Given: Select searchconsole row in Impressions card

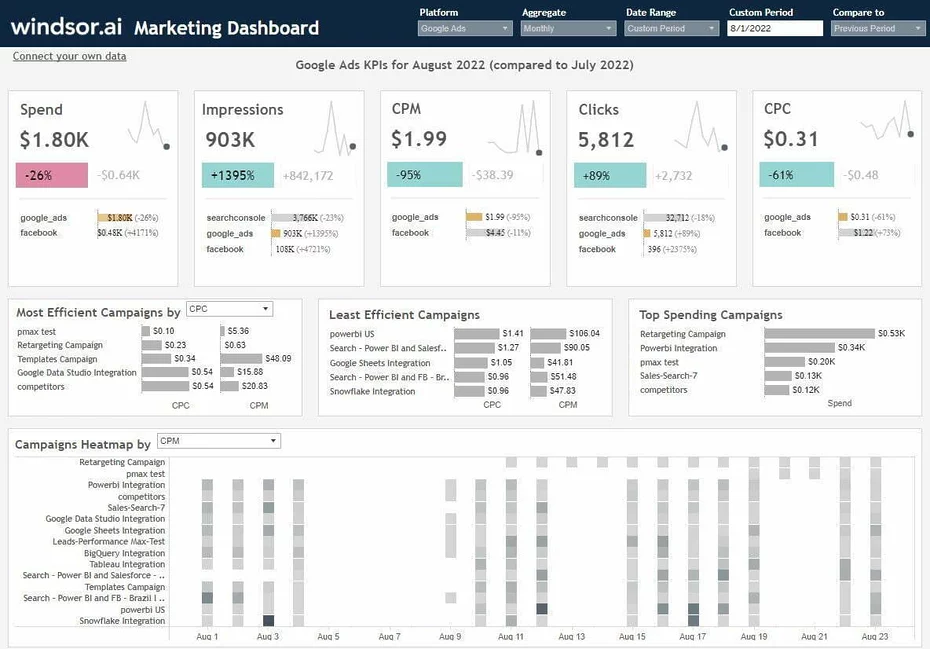Looking at the screenshot, I should pyautogui.click(x=276, y=218).
